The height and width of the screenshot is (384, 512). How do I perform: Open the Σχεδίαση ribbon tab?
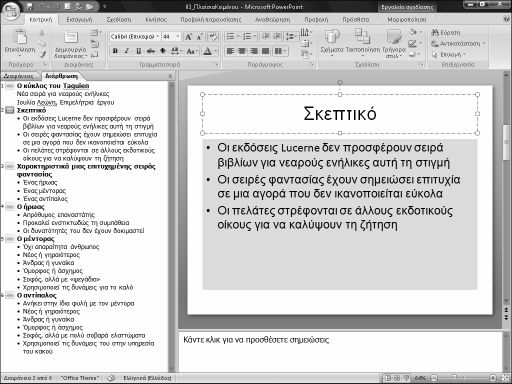(119, 20)
